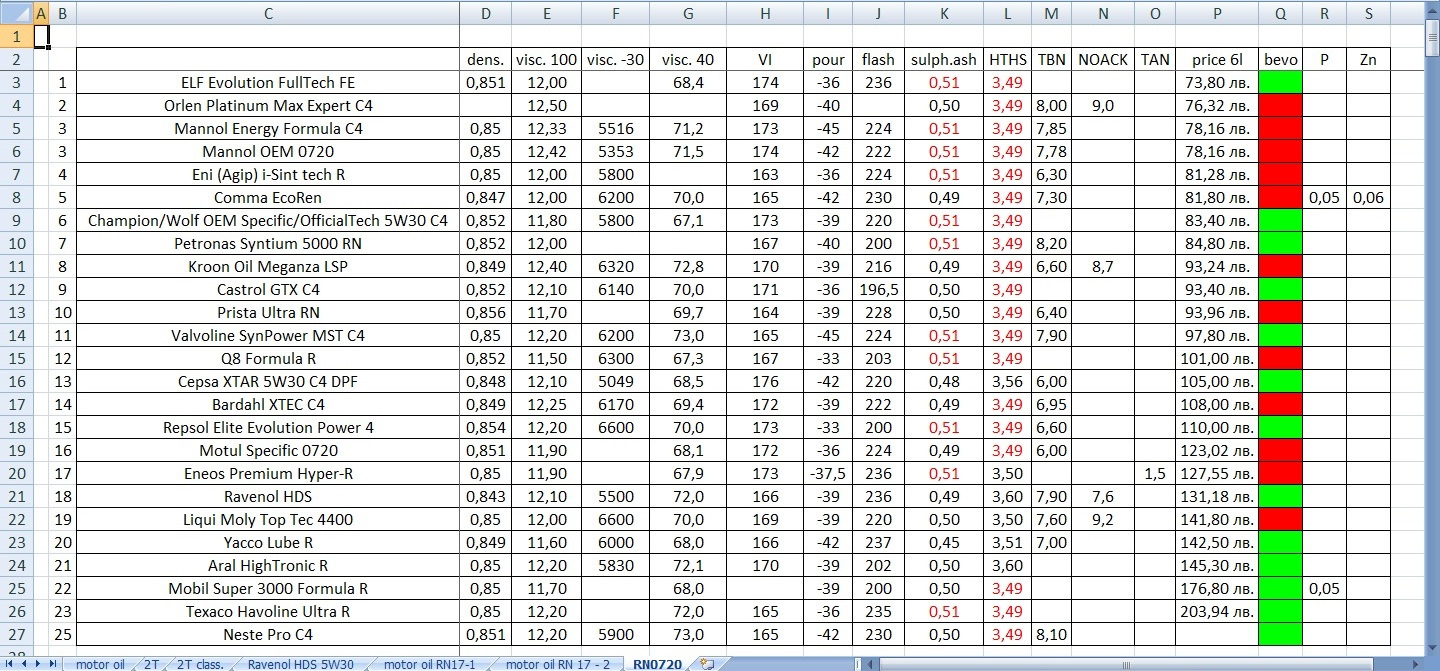Click green bevo cell for ELF Evolution
The width and height of the screenshot is (1440, 671).
click(1280, 83)
